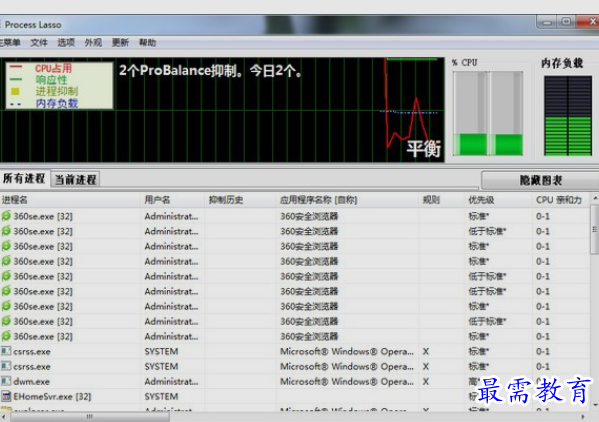
Task: Click the horizontal scrollbar left arrow
Action: pyautogui.click(x=3, y=417)
